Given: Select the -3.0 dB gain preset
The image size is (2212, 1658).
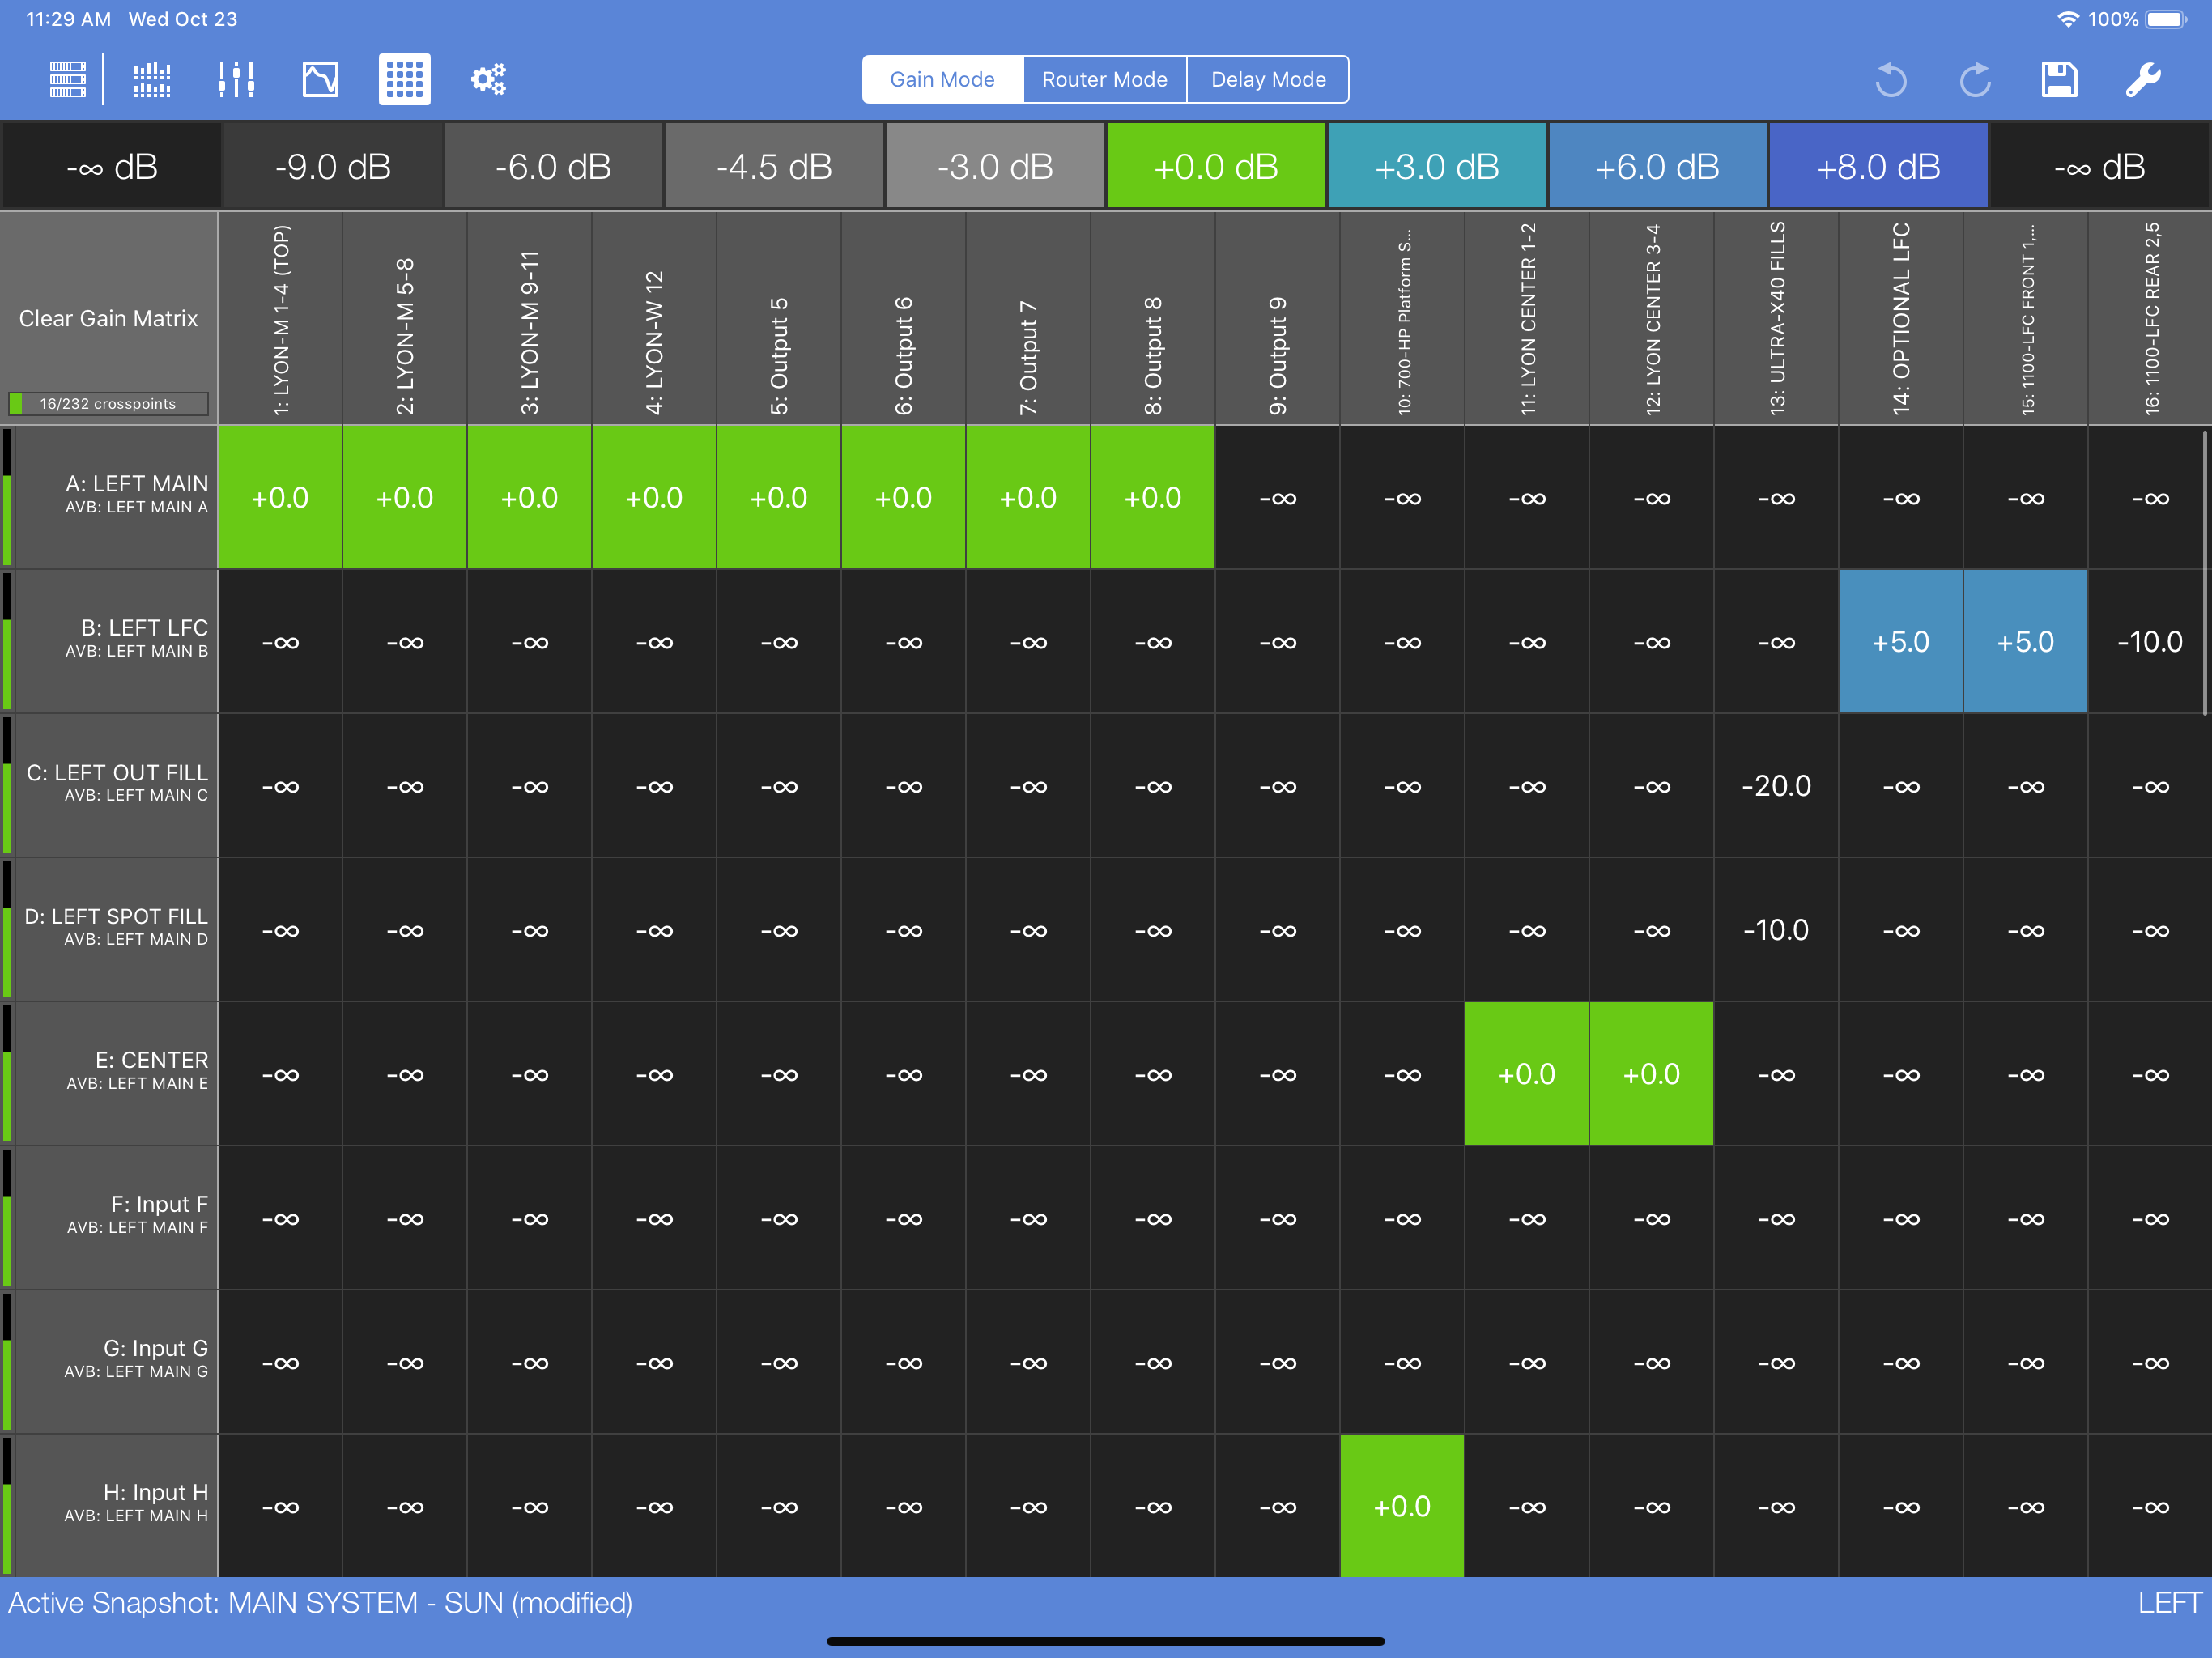Looking at the screenshot, I should [x=995, y=166].
